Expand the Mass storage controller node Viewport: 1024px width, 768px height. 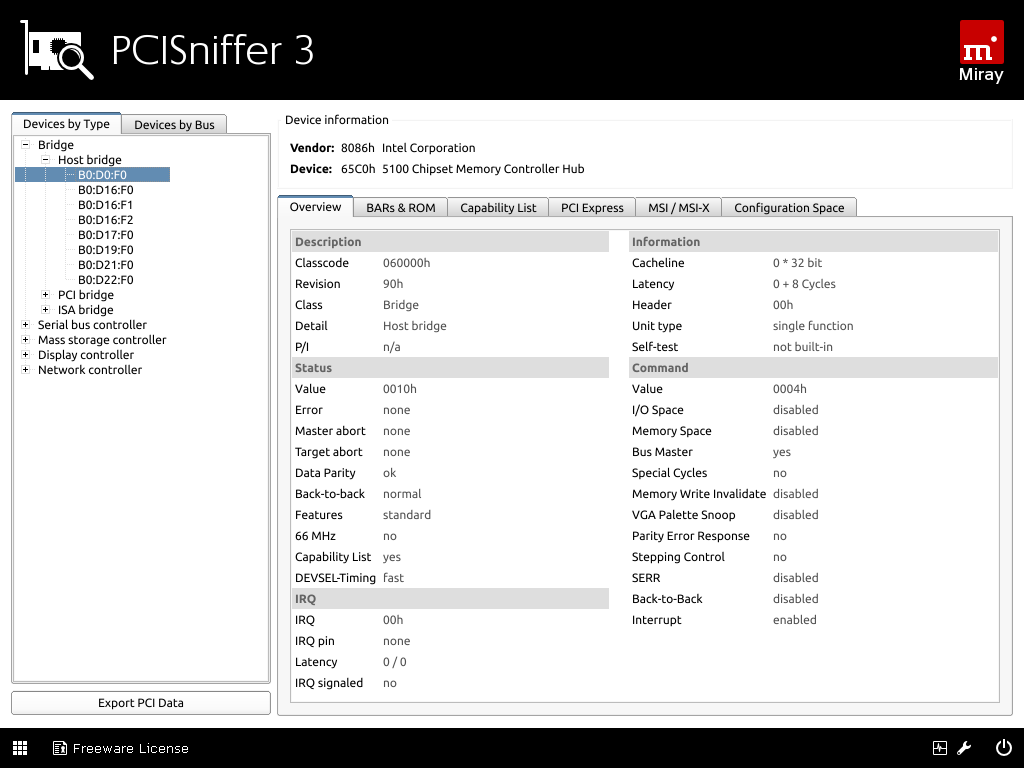click(26, 340)
